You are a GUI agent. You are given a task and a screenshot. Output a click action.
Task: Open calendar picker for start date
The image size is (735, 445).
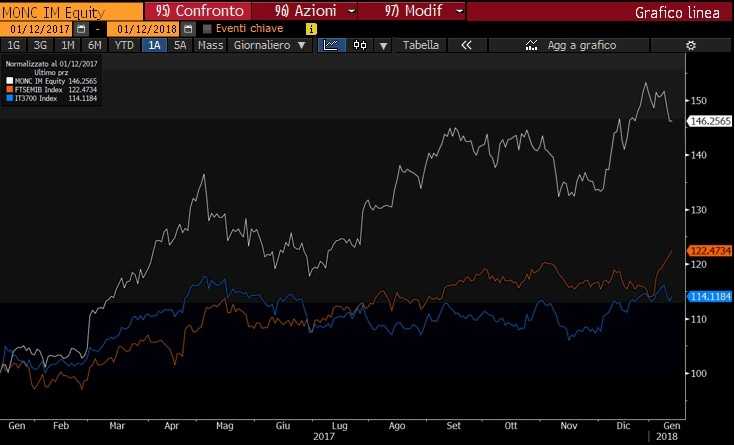pyautogui.click(x=81, y=29)
